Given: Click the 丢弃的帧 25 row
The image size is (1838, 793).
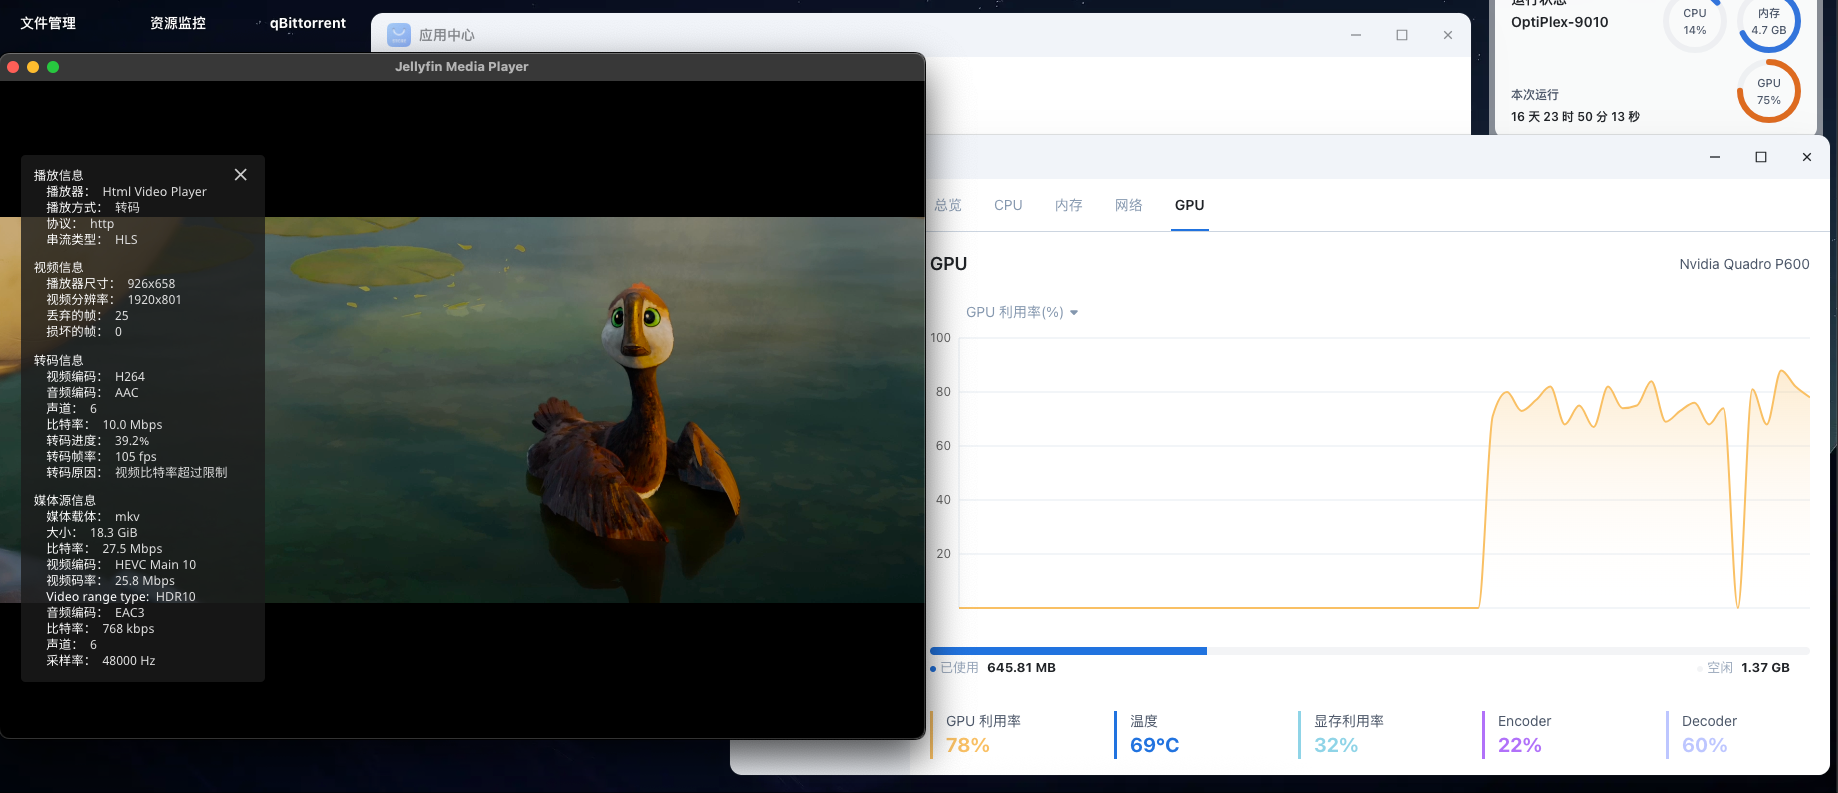Looking at the screenshot, I should click(x=87, y=316).
